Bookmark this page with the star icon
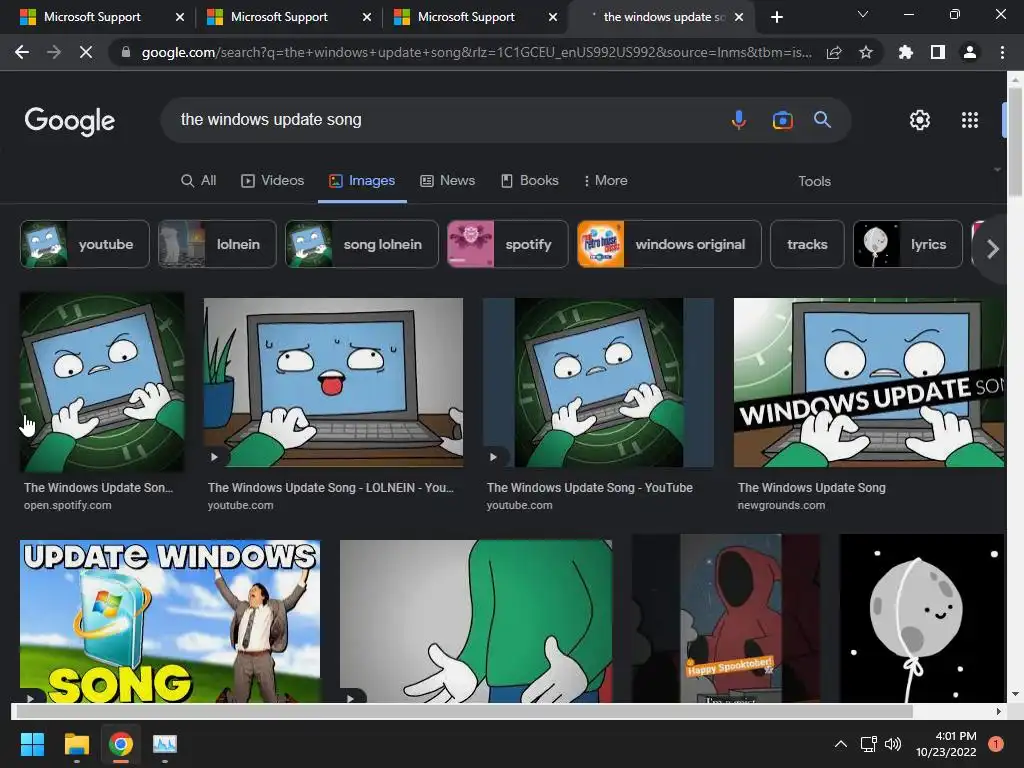1024x768 pixels. 866,52
